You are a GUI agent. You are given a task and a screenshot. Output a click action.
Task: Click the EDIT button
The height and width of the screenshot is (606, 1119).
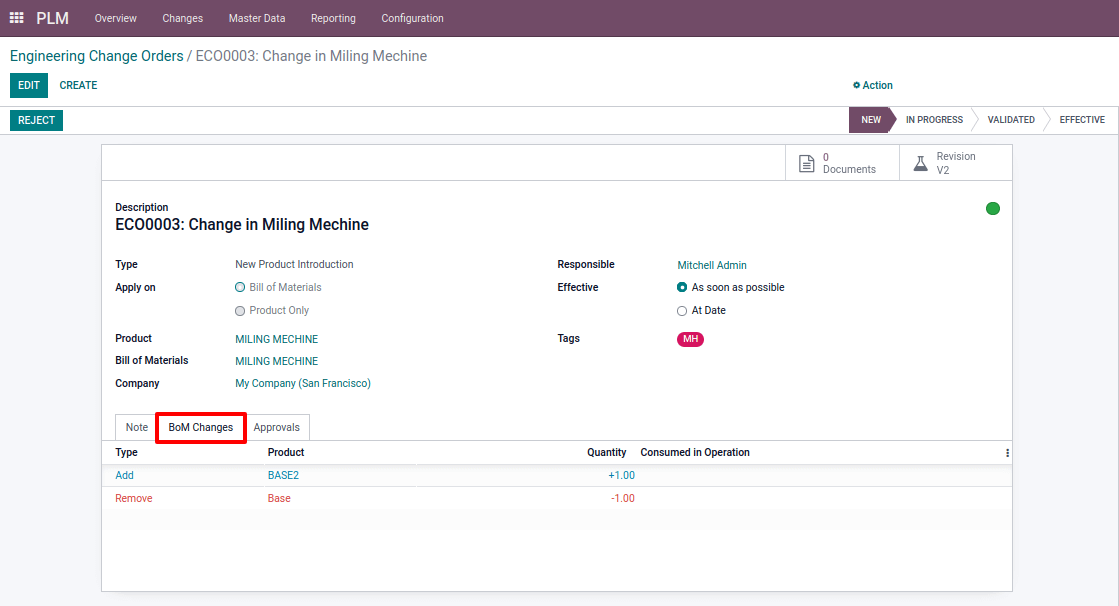(x=29, y=85)
